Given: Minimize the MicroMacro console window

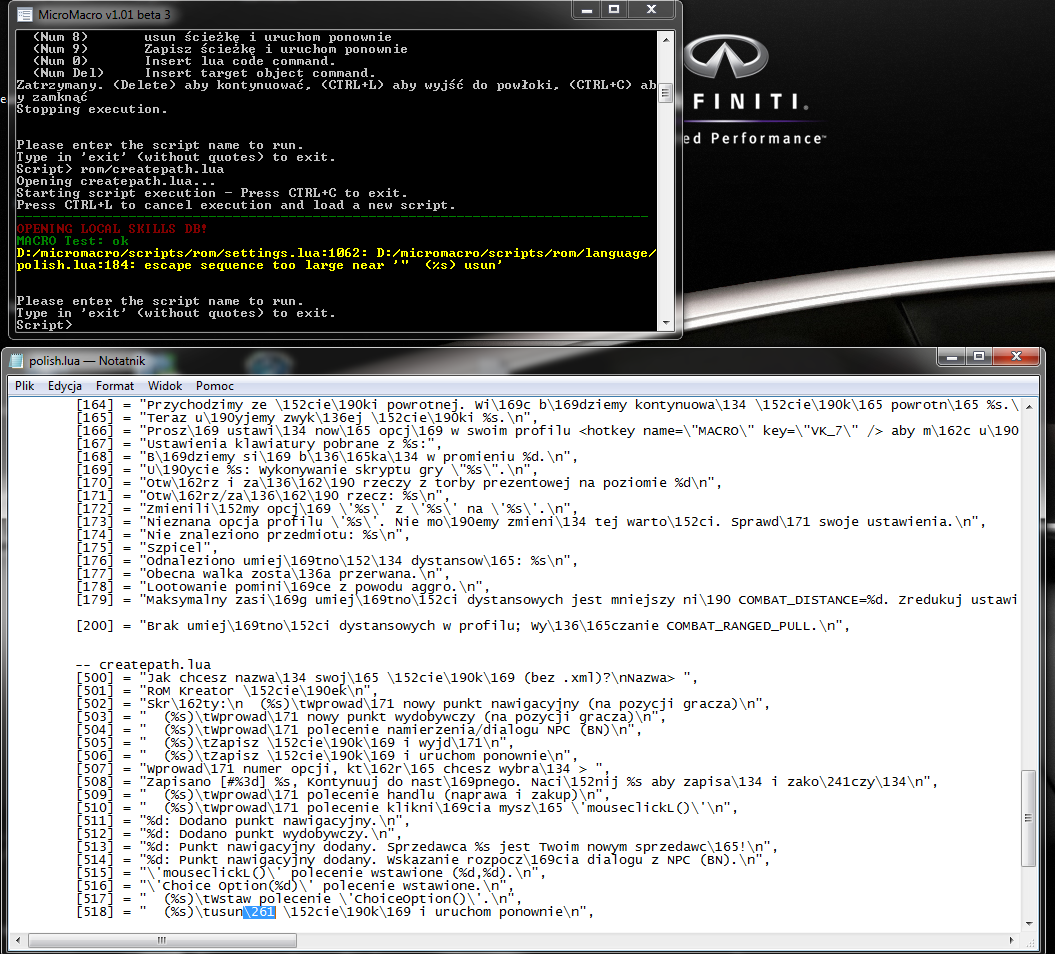Looking at the screenshot, I should point(586,10).
